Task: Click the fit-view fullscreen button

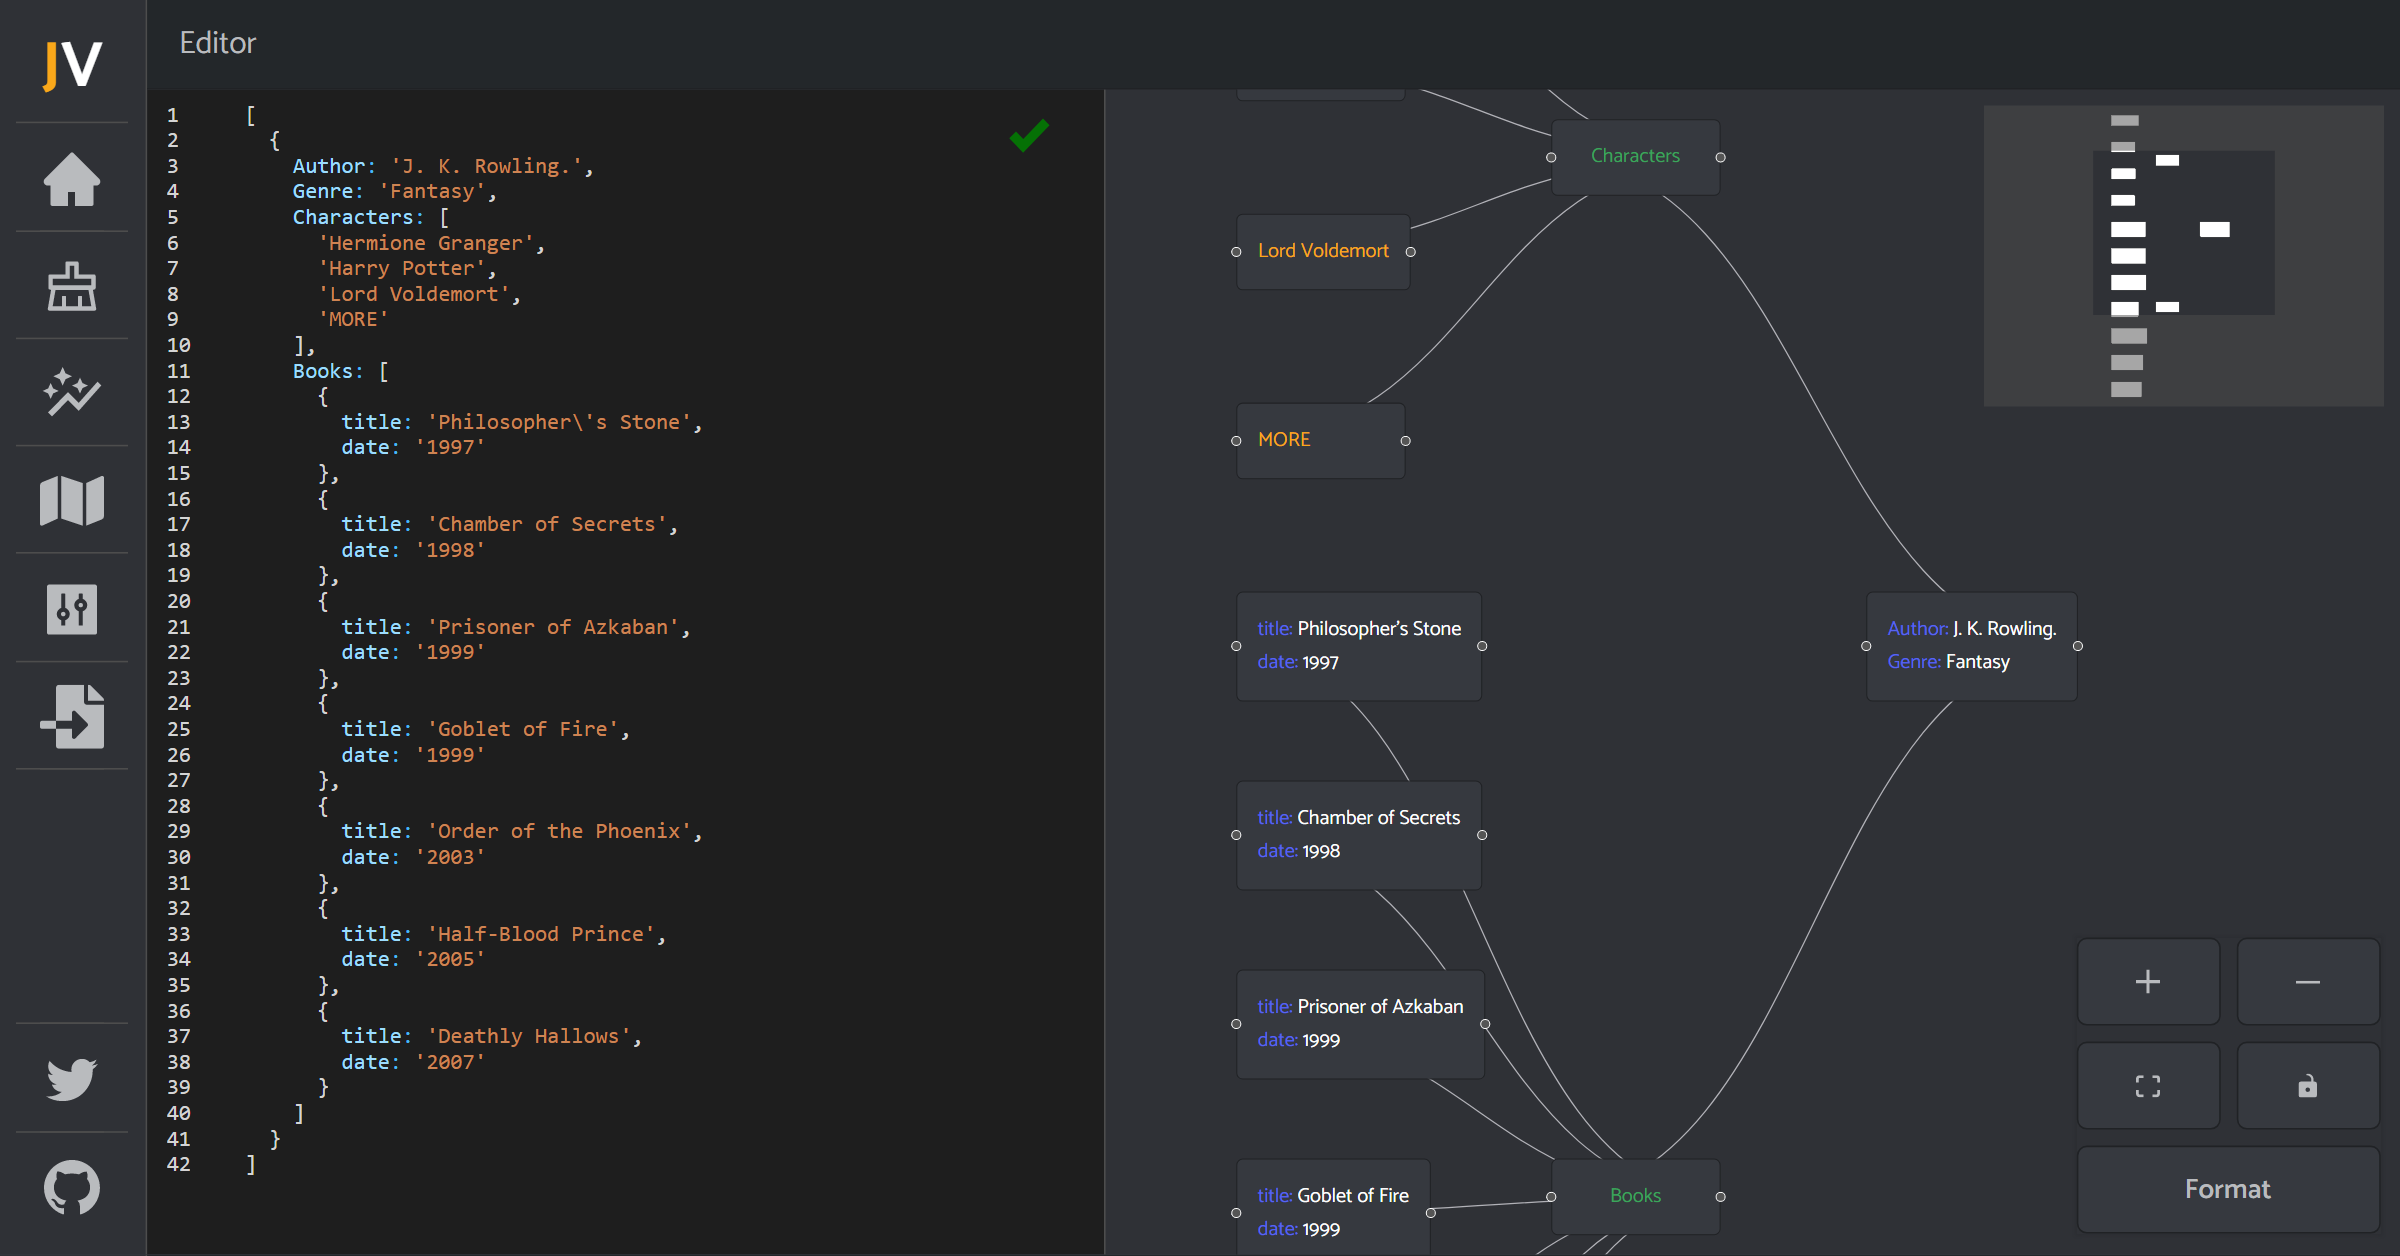Action: click(x=2148, y=1086)
